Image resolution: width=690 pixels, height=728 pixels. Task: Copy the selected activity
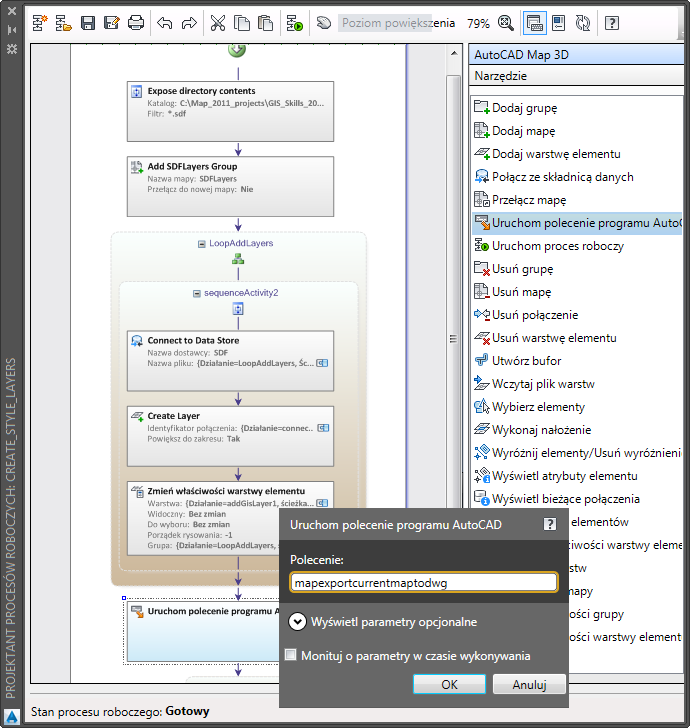pyautogui.click(x=241, y=23)
